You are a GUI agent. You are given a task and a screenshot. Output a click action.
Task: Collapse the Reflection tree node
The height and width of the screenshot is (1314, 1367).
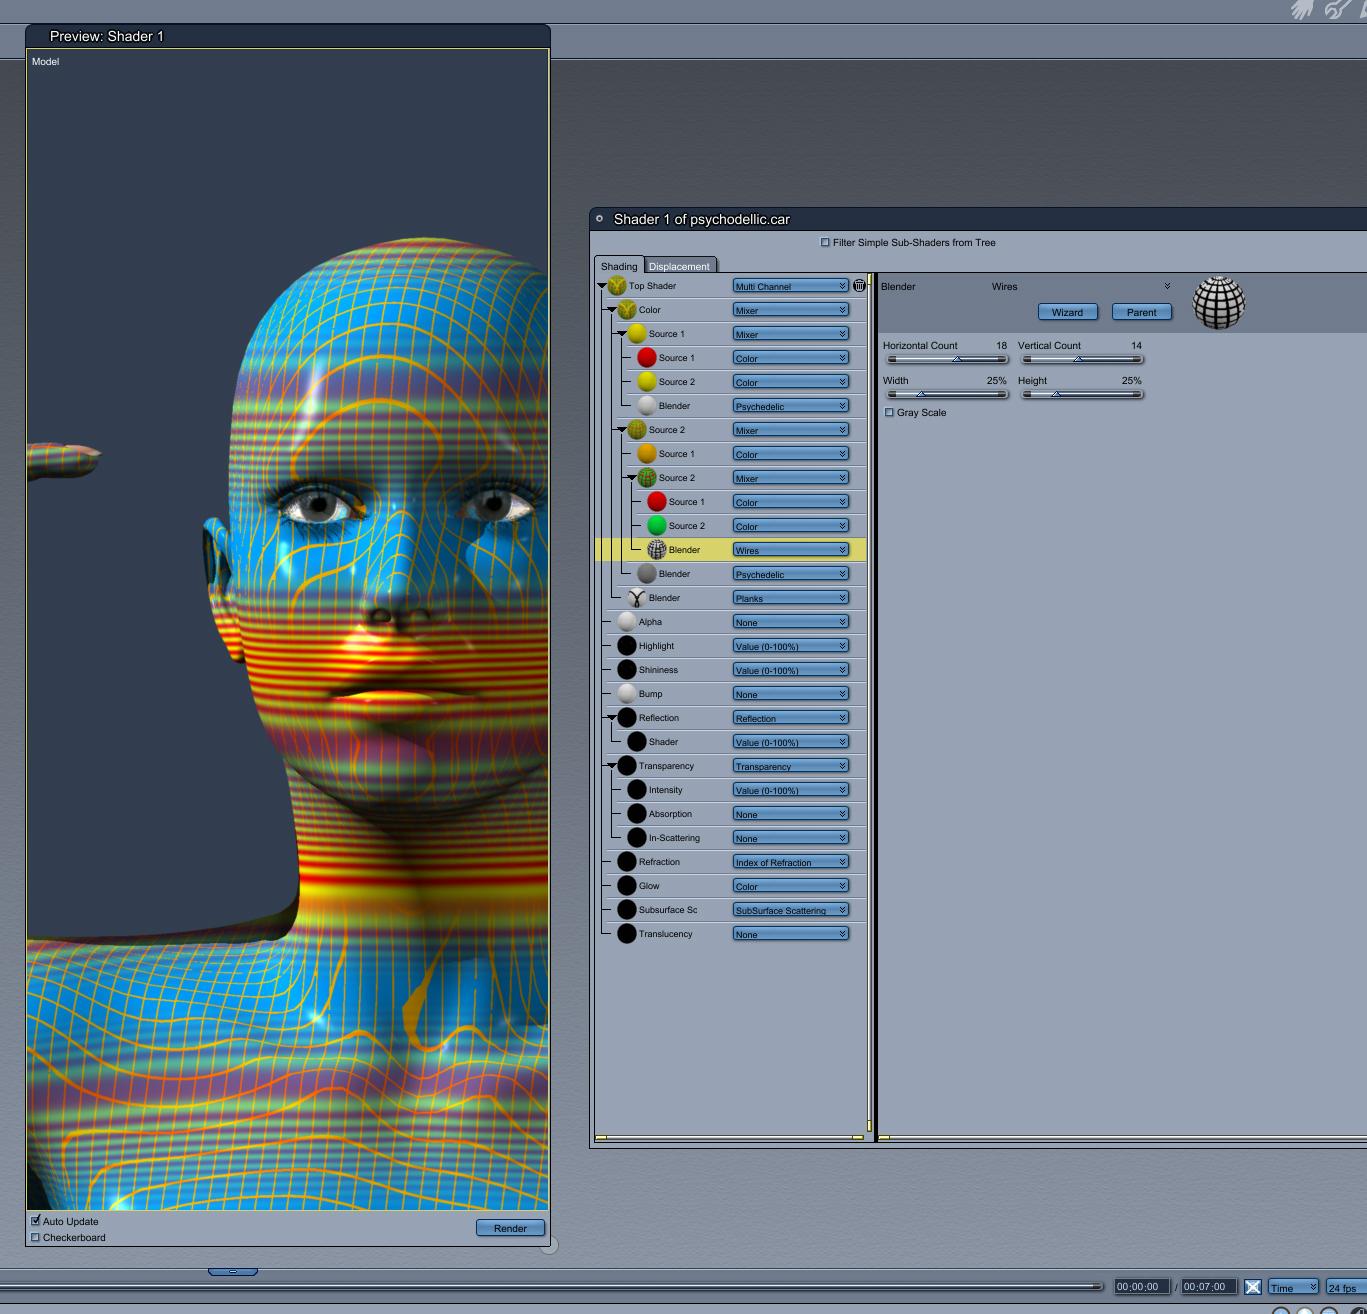(612, 718)
